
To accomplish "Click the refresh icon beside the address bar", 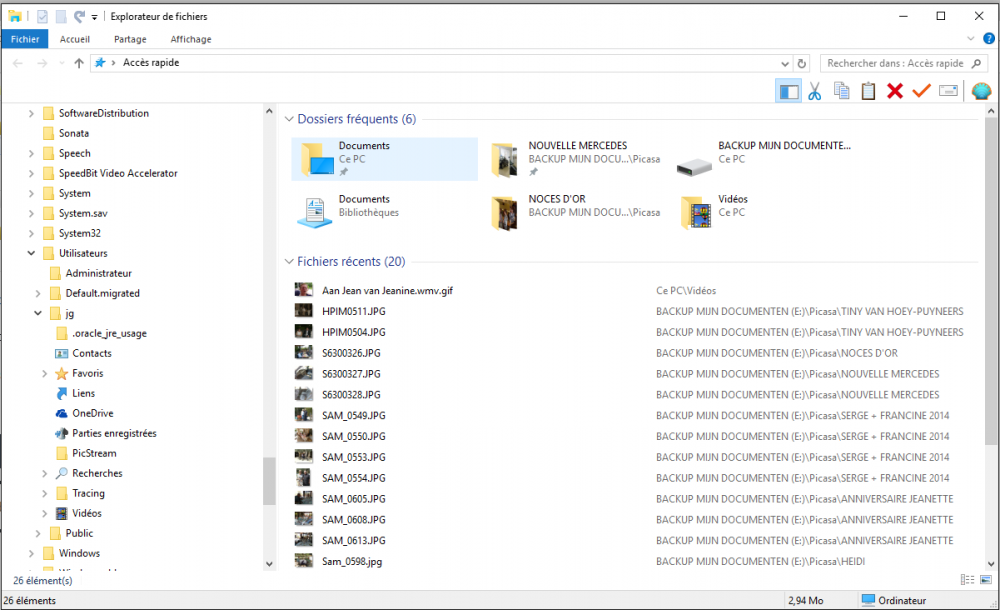I will [x=800, y=62].
